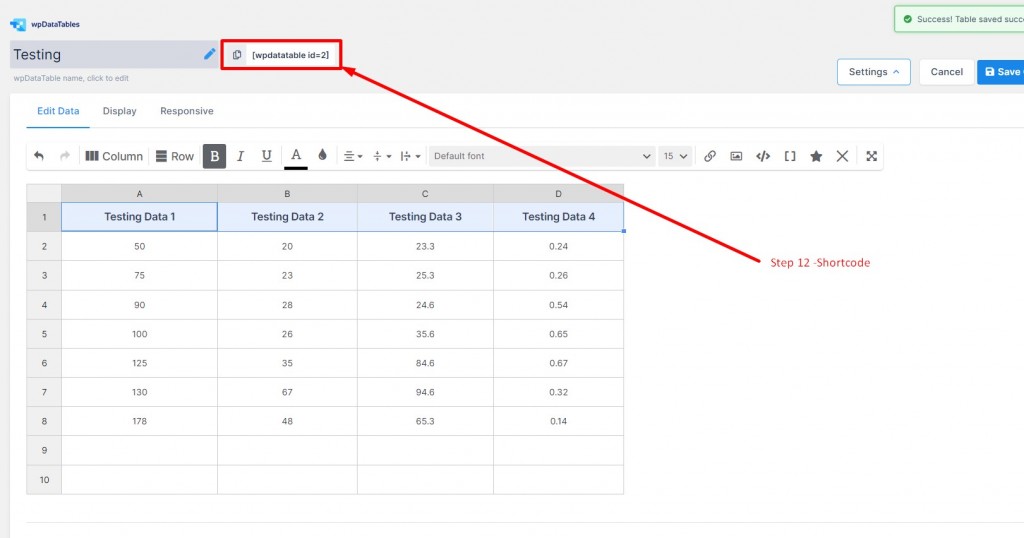This screenshot has width=1024, height=538.
Task: Click the star rating icon
Action: (x=816, y=156)
